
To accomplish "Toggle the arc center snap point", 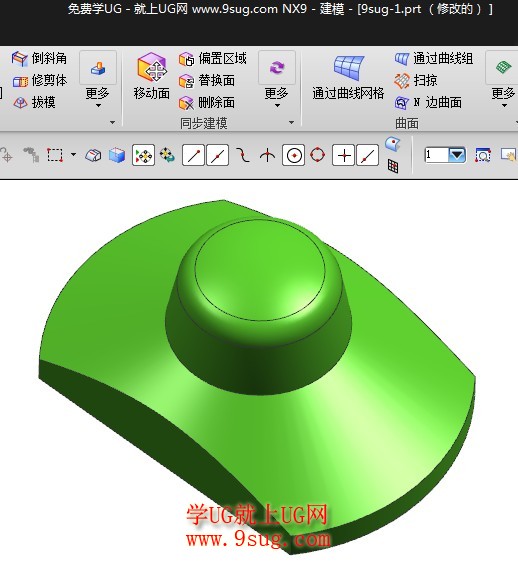I will 294,155.
